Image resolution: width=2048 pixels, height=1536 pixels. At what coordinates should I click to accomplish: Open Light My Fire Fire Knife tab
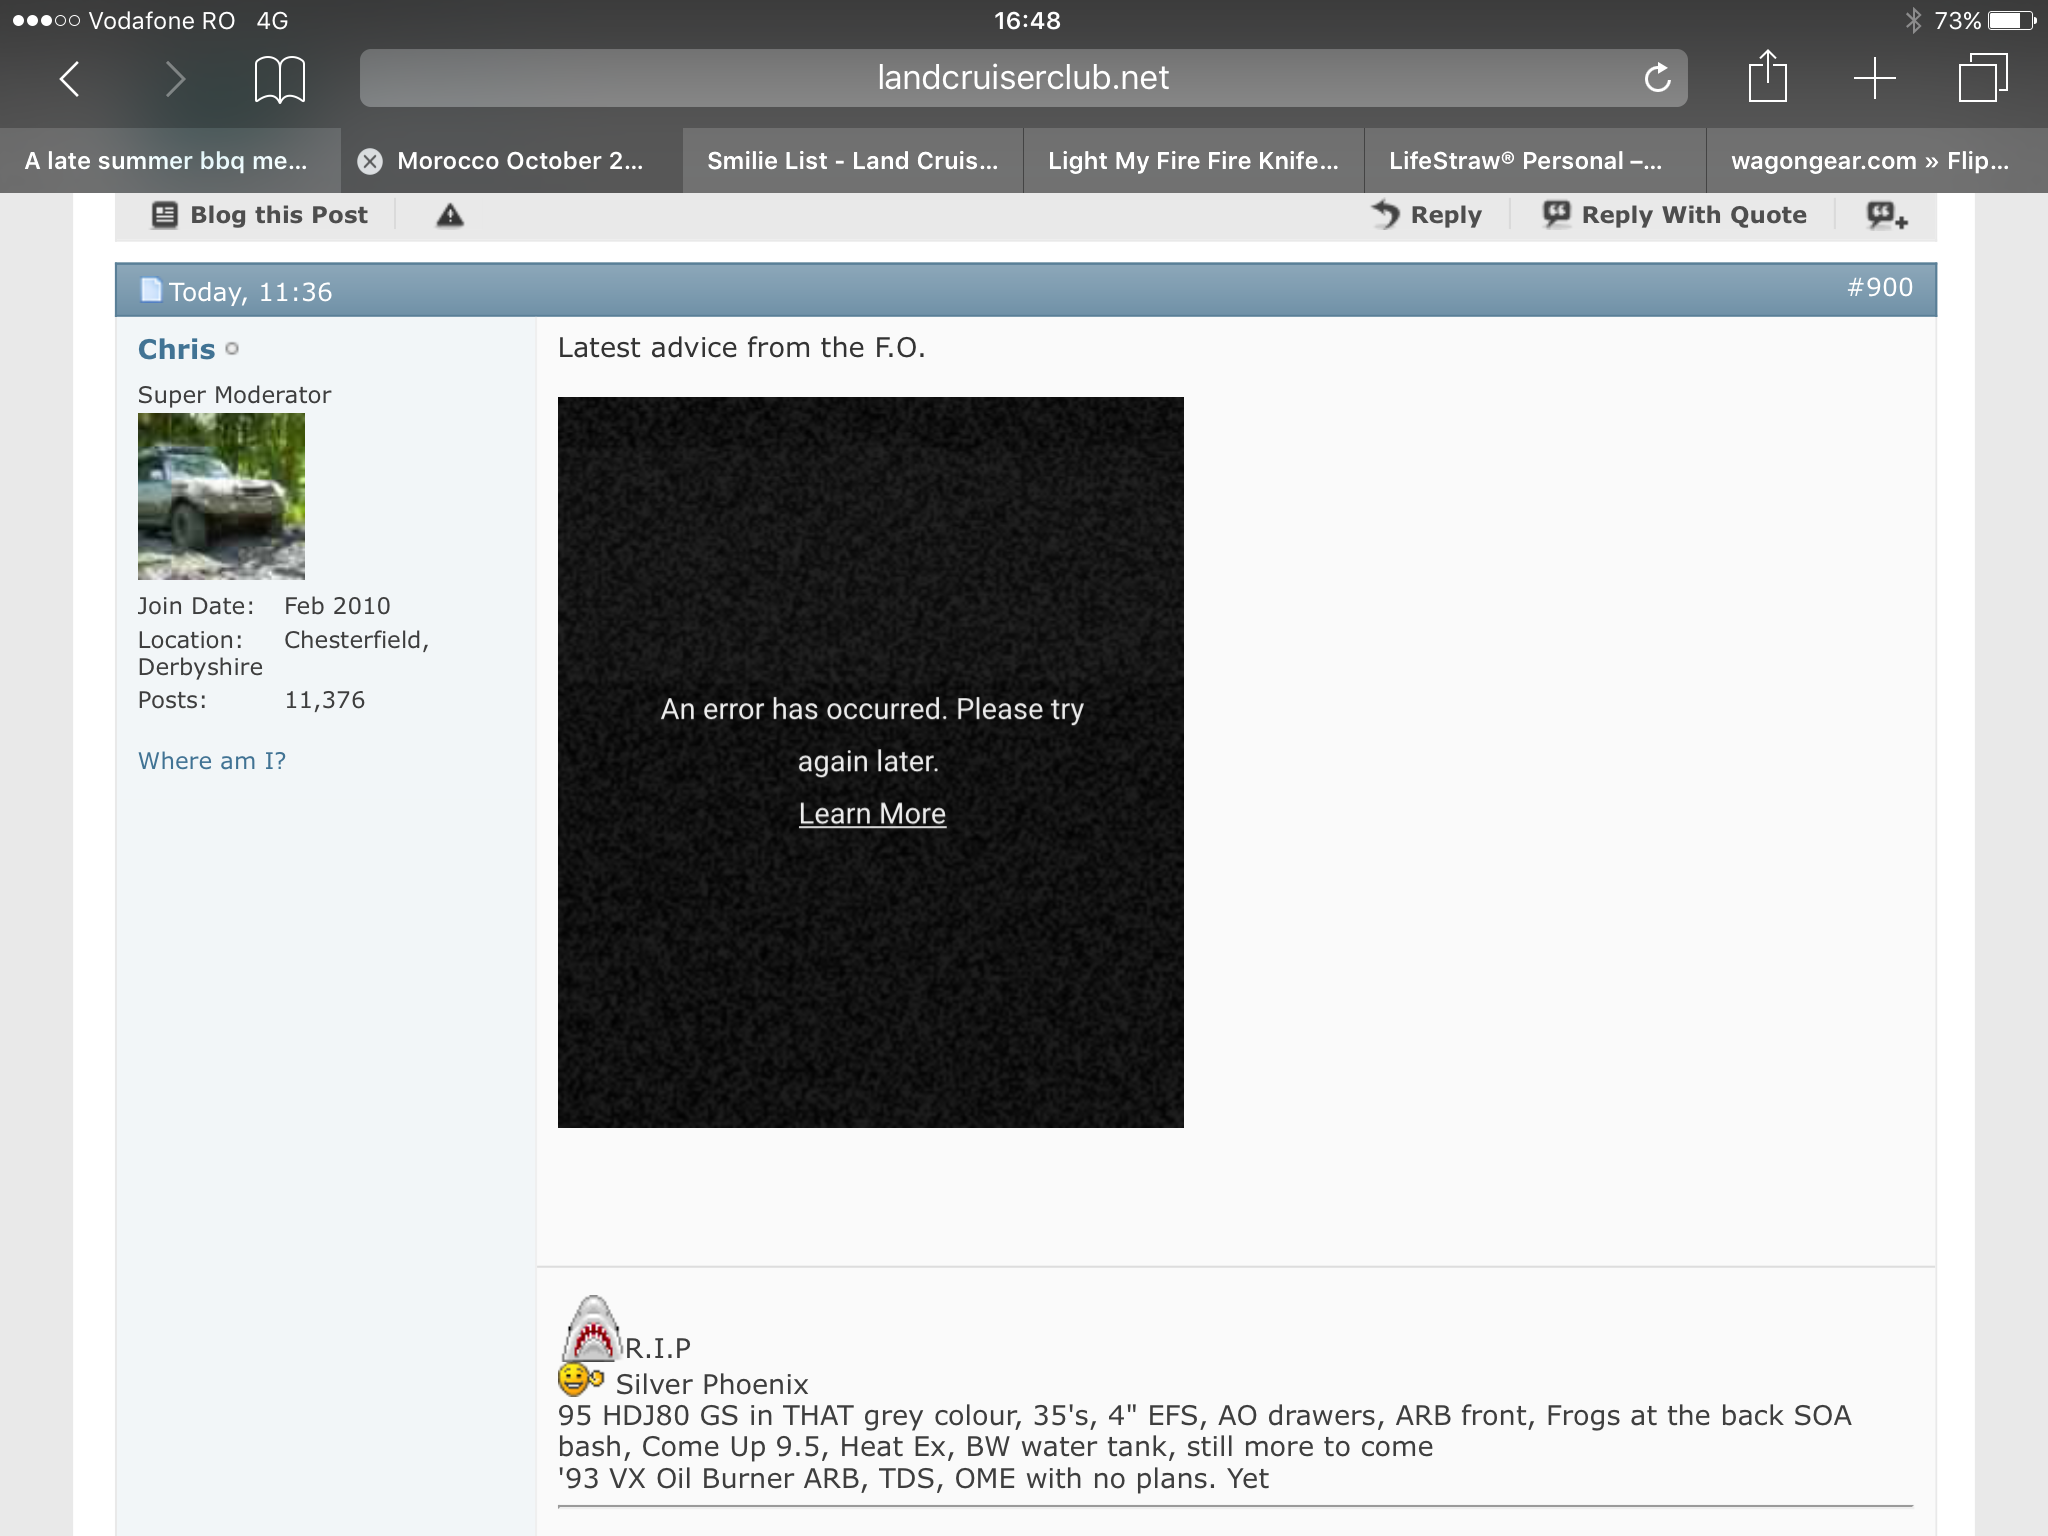point(1193,161)
